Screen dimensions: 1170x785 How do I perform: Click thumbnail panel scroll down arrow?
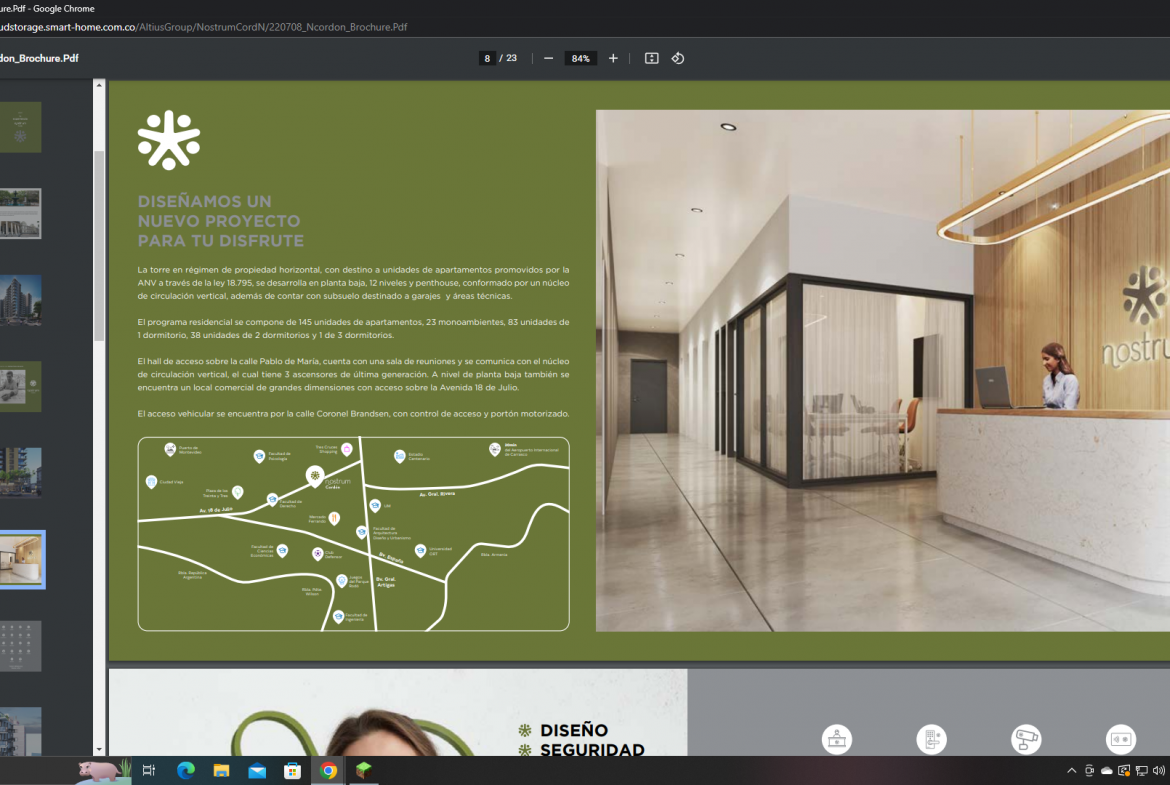[99, 749]
